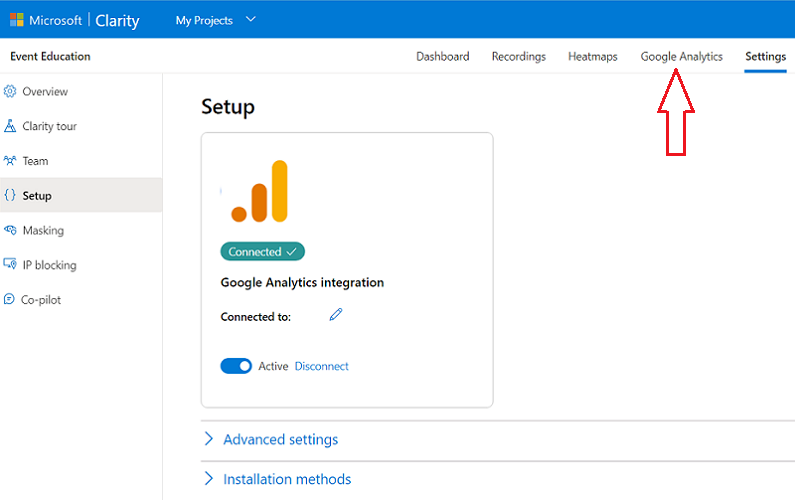
Task: Select Overview in the sidebar
Action: click(45, 91)
